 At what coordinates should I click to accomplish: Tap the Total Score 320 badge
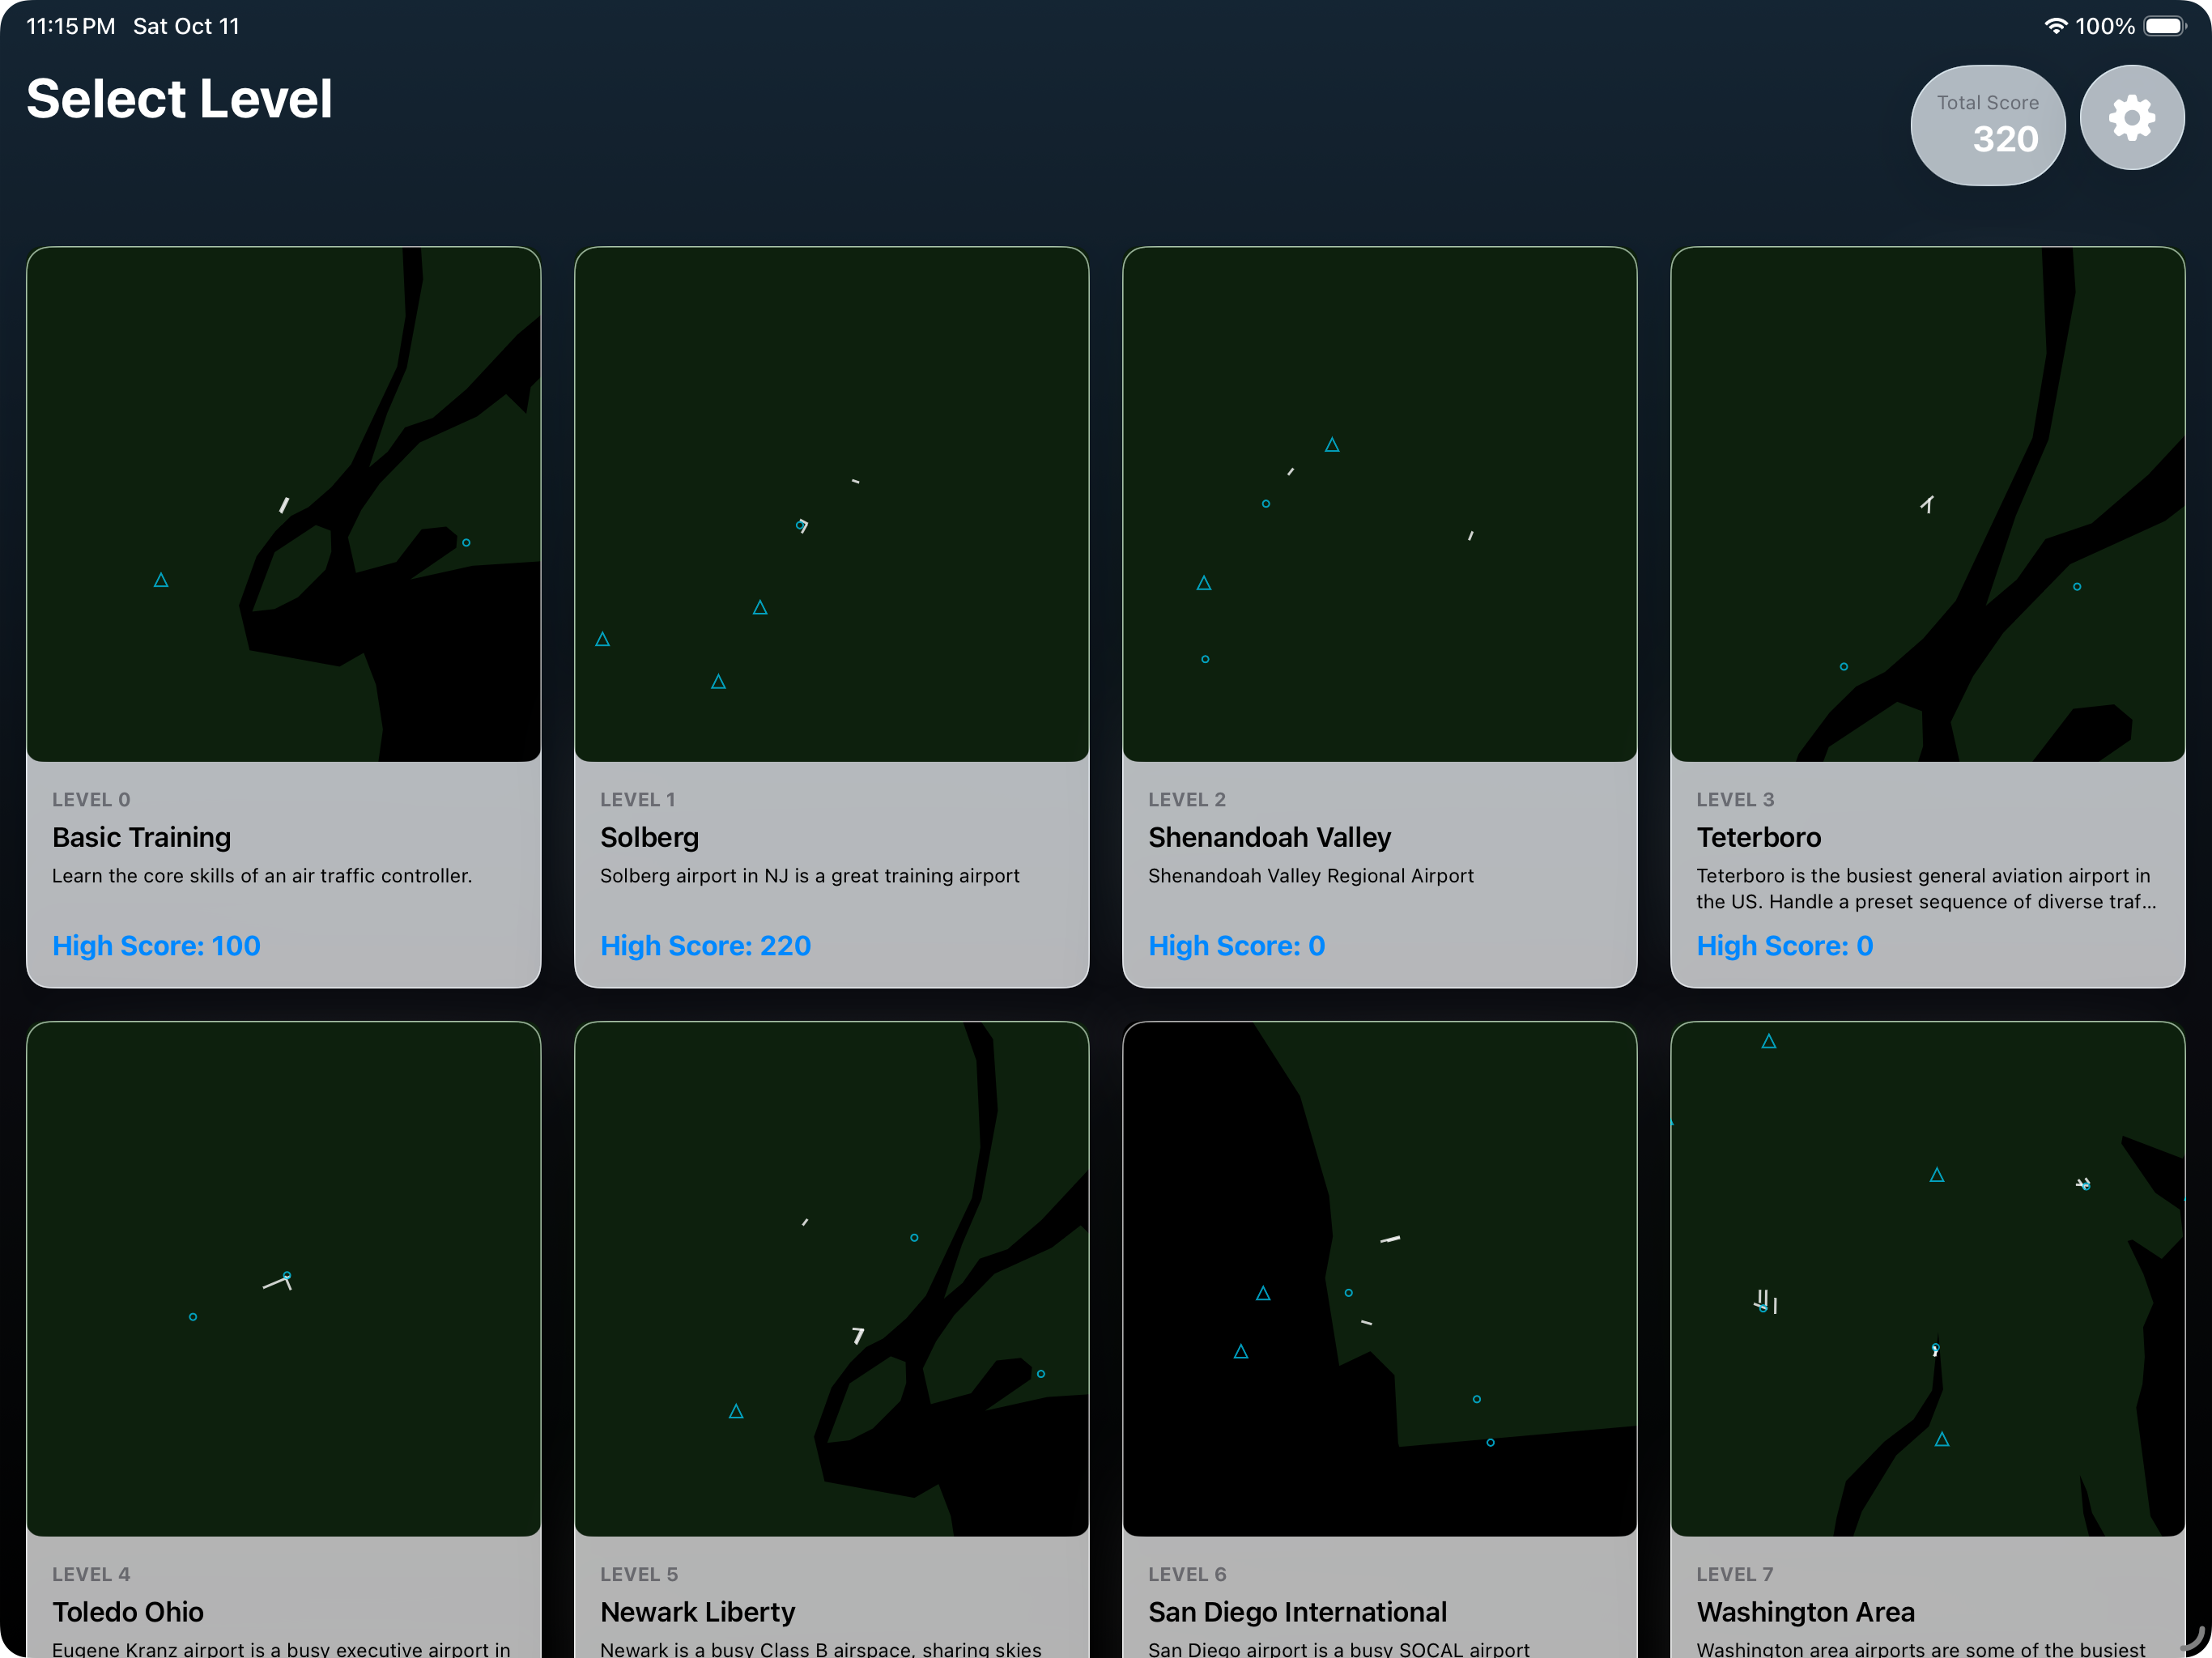(x=1987, y=125)
